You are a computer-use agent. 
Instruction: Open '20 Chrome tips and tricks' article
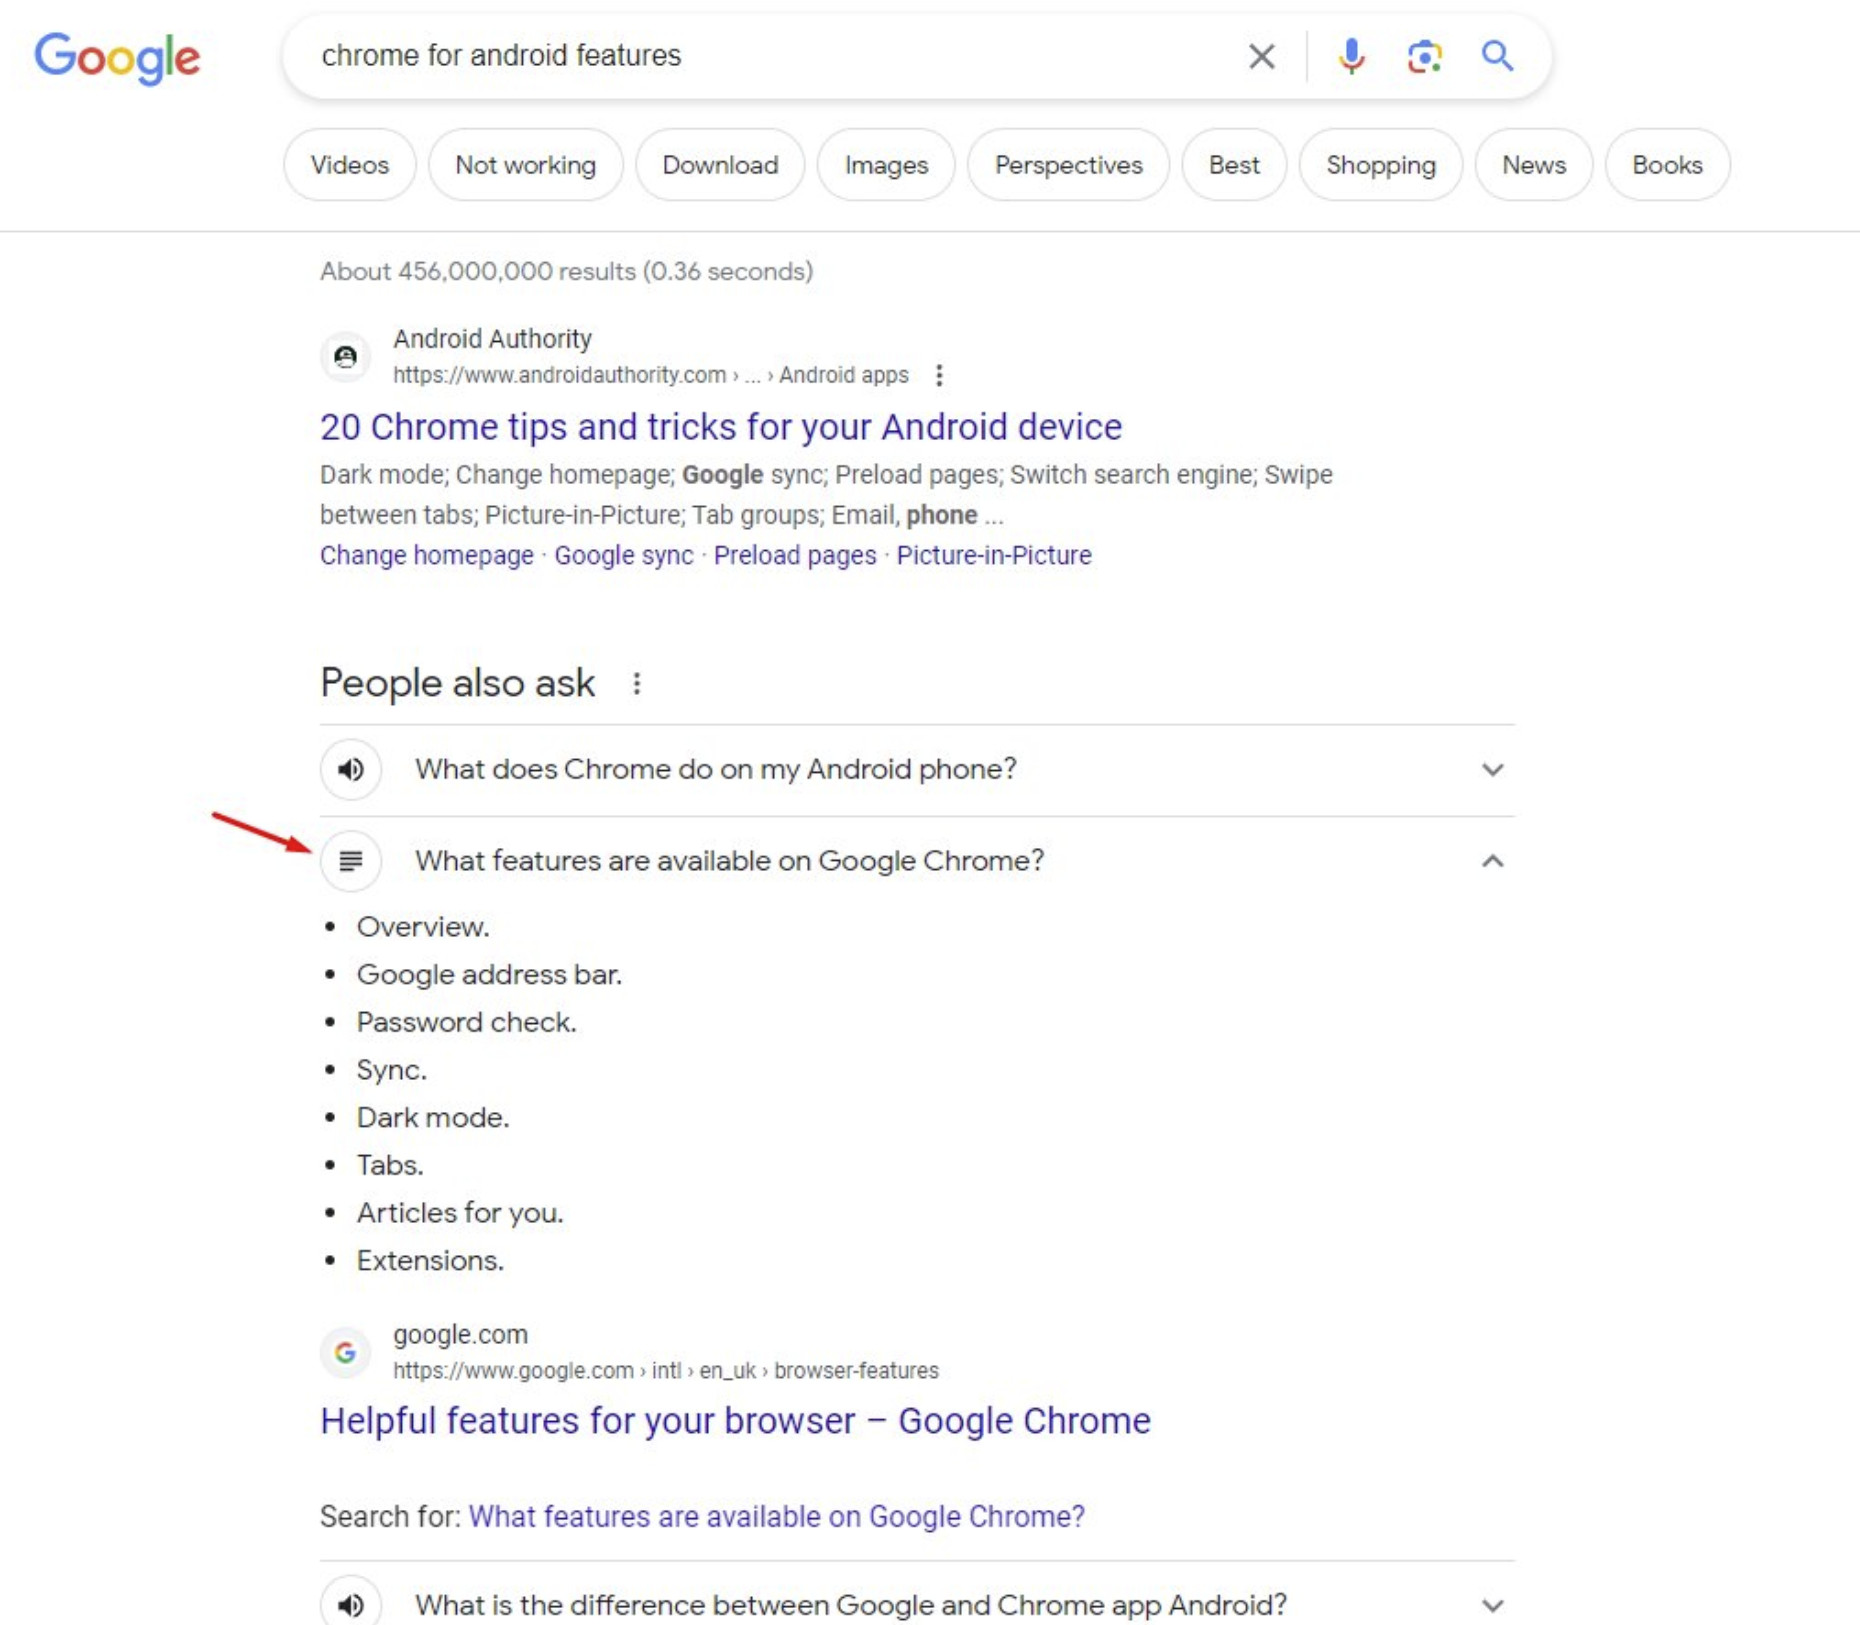[720, 427]
